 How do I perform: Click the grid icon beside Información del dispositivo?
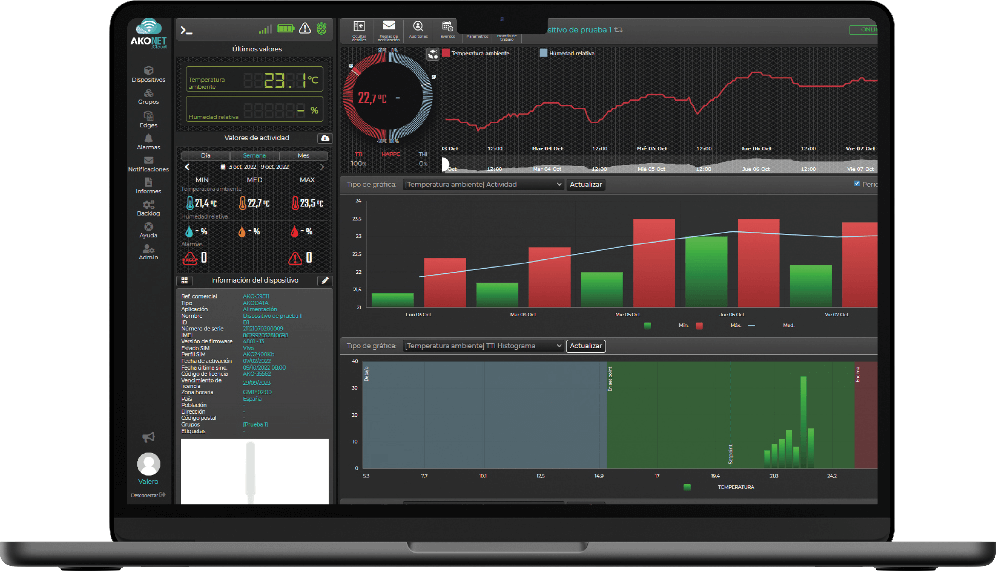click(x=185, y=280)
